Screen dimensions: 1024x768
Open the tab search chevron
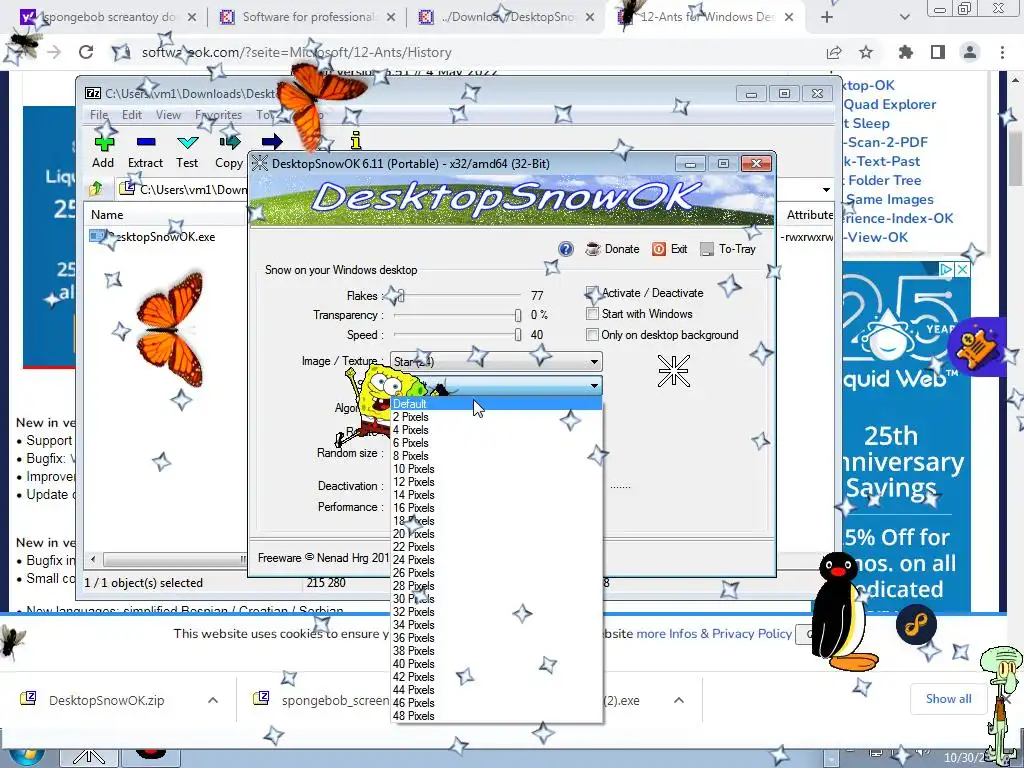tap(904, 17)
